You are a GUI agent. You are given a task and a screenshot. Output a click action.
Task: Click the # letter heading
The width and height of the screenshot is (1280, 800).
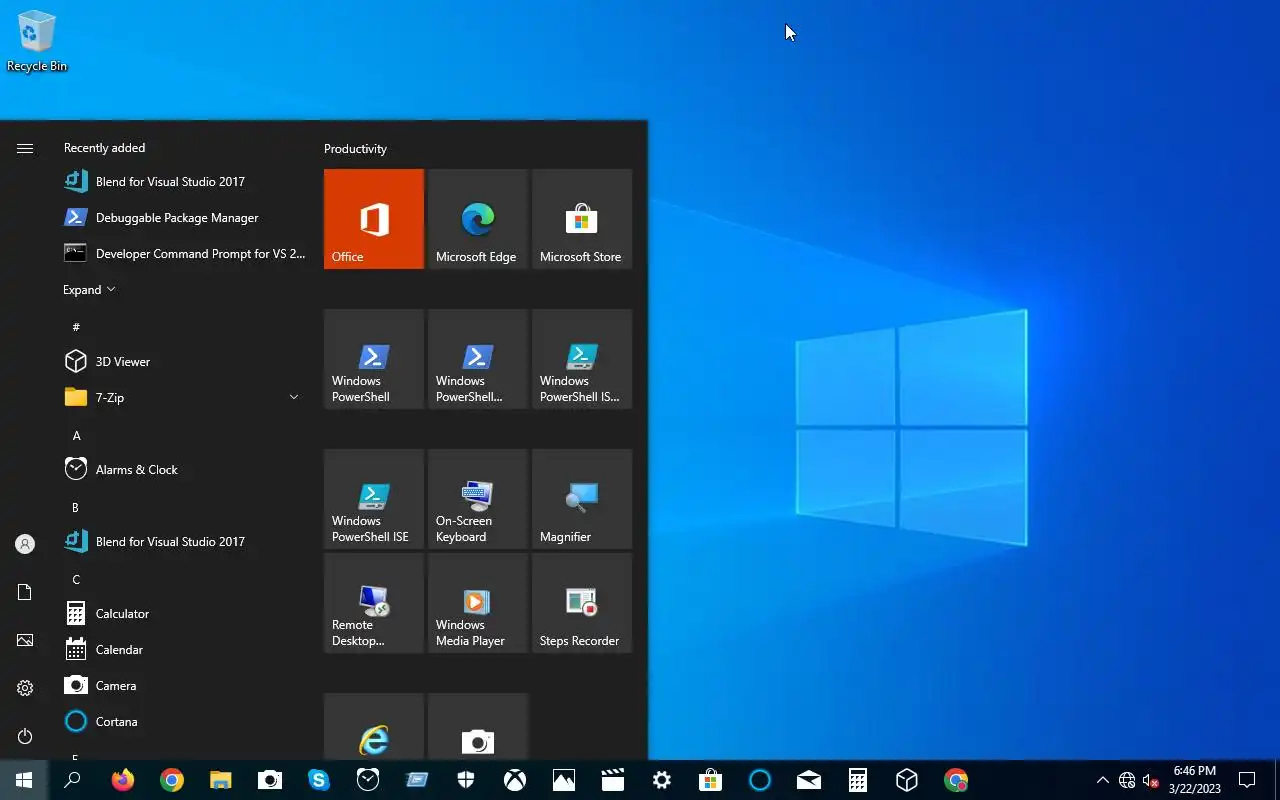pyautogui.click(x=76, y=327)
